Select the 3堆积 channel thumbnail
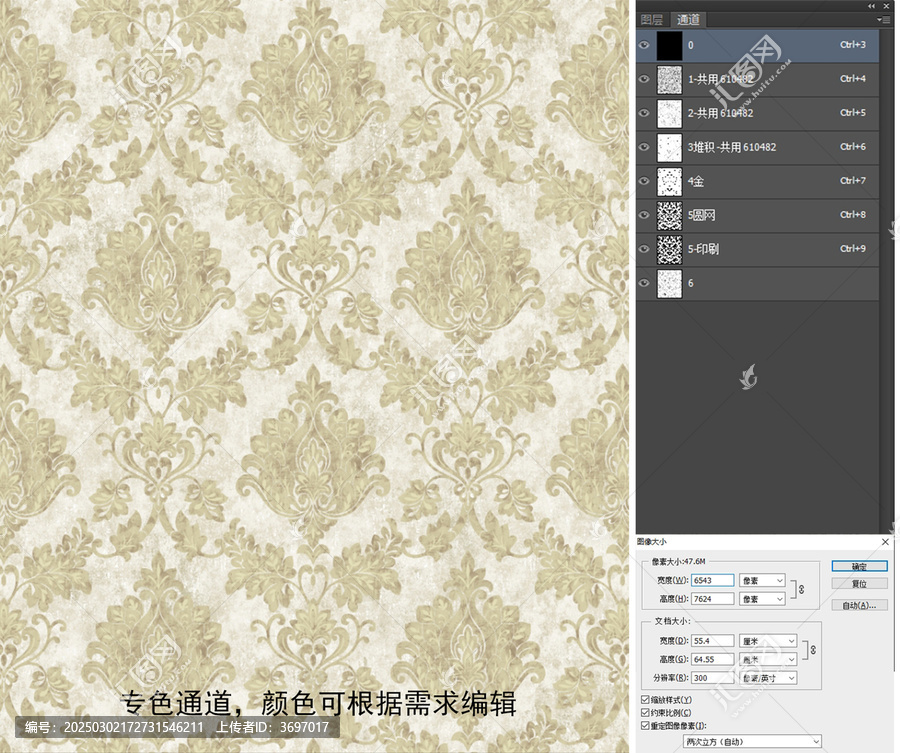Image resolution: width=900 pixels, height=753 pixels. 669,147
